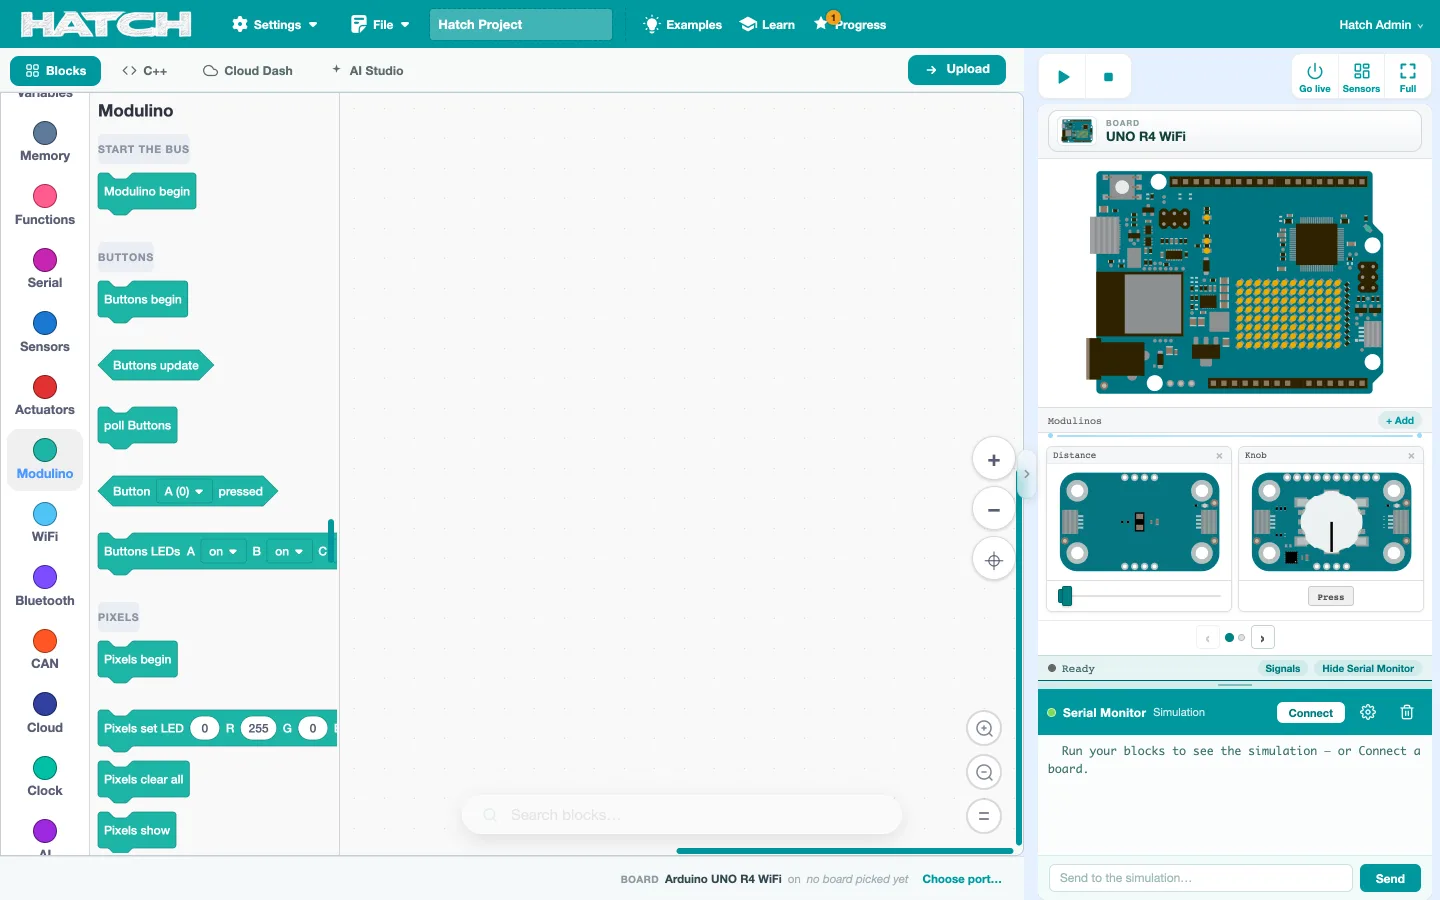Open the Signals view
The height and width of the screenshot is (900, 1440).
click(x=1283, y=669)
